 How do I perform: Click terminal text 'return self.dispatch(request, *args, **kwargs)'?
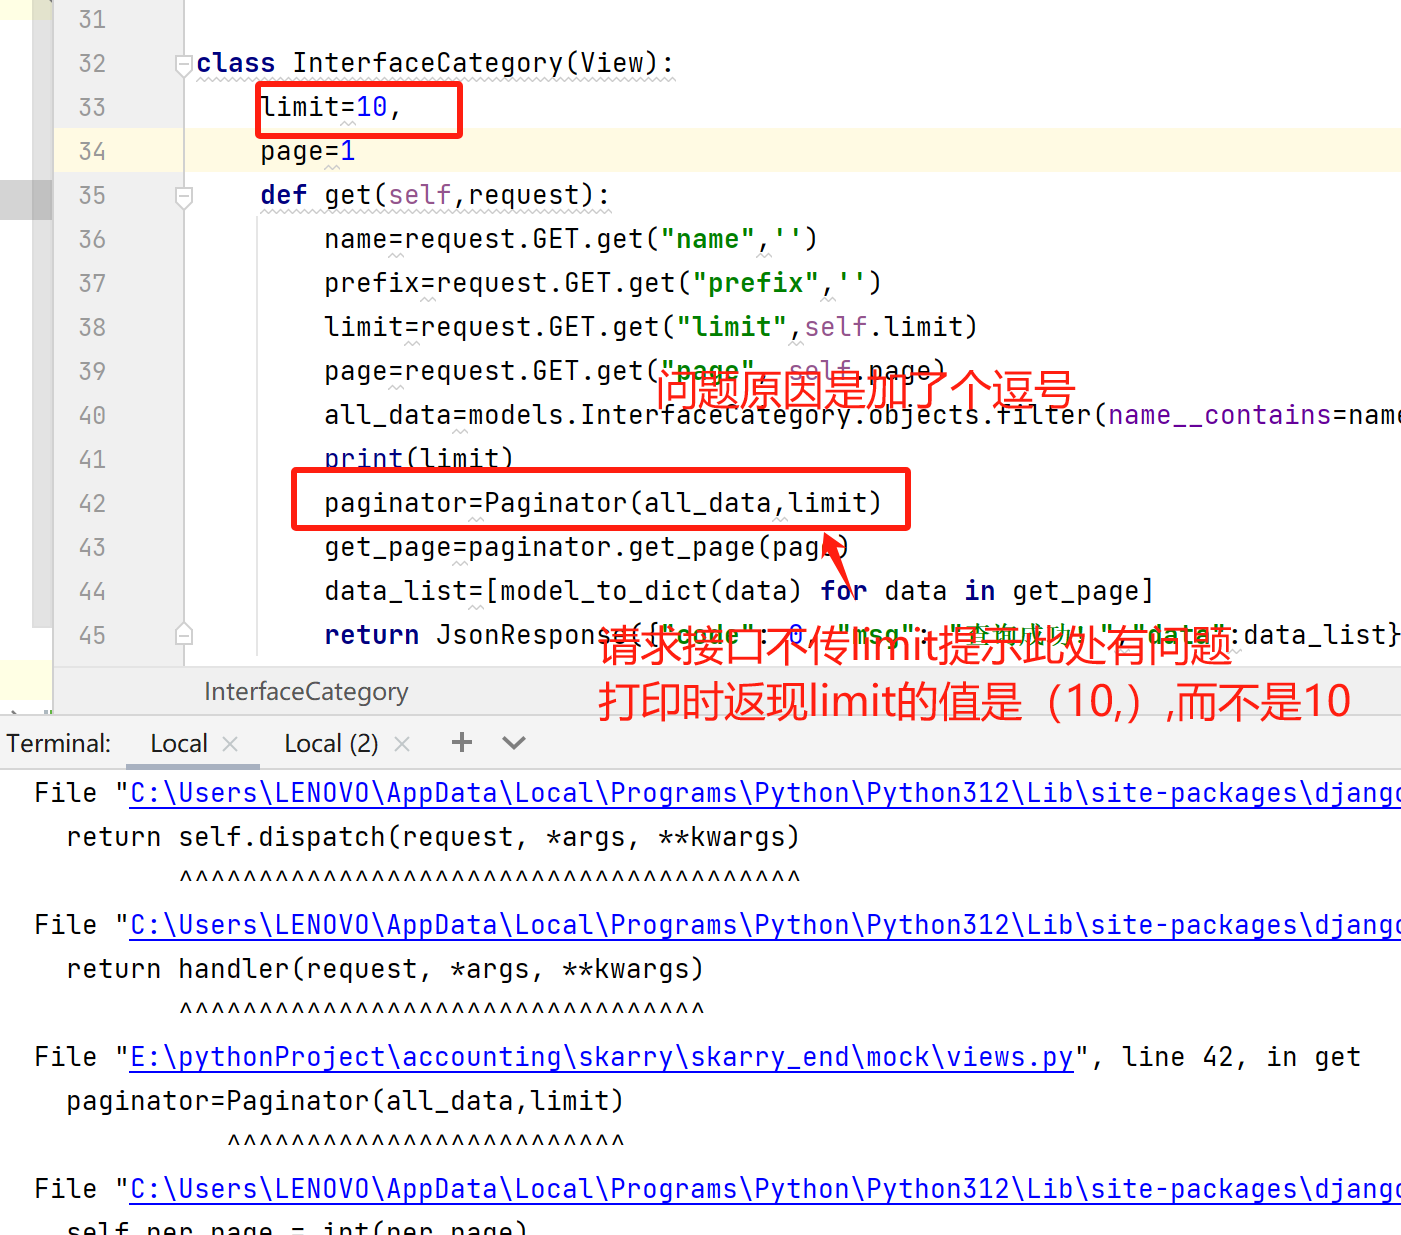(433, 837)
